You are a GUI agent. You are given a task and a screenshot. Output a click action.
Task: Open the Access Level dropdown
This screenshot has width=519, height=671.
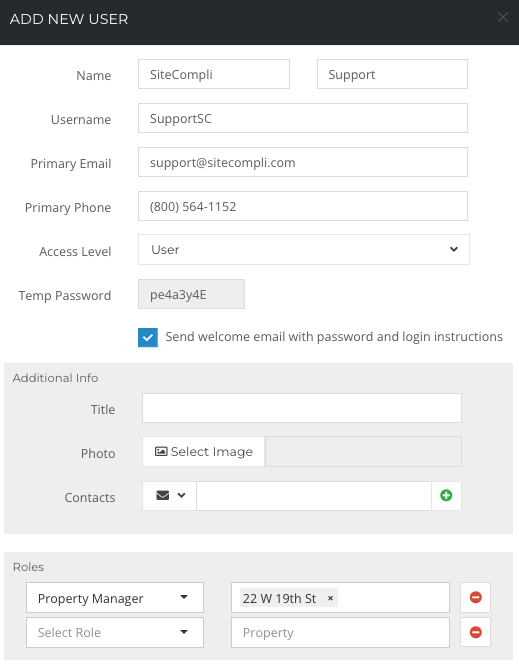pos(304,249)
